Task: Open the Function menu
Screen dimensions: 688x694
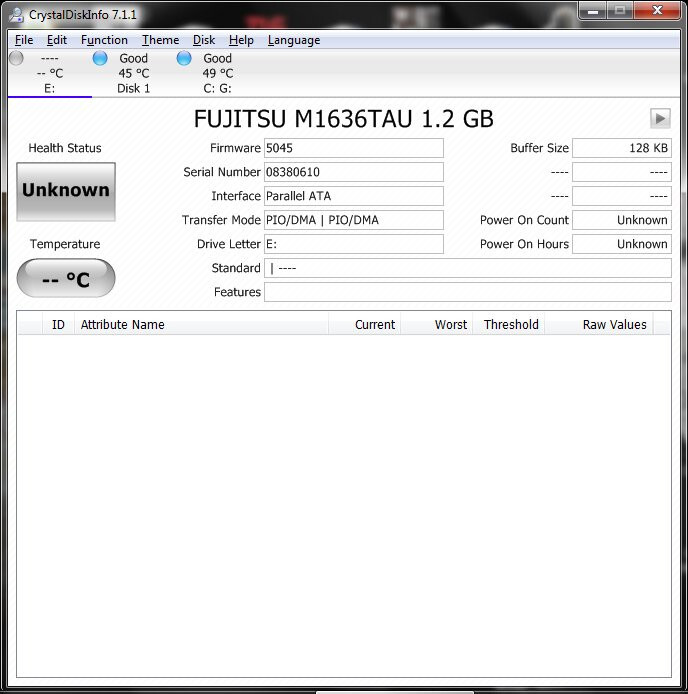Action: (104, 40)
